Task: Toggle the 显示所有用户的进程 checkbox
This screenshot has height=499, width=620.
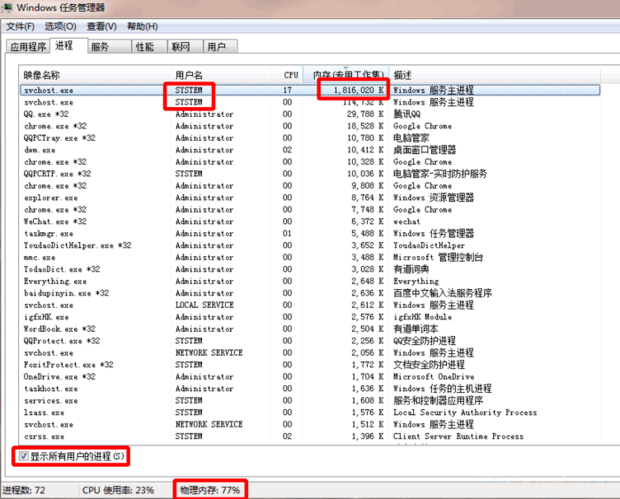Action: (x=23, y=456)
